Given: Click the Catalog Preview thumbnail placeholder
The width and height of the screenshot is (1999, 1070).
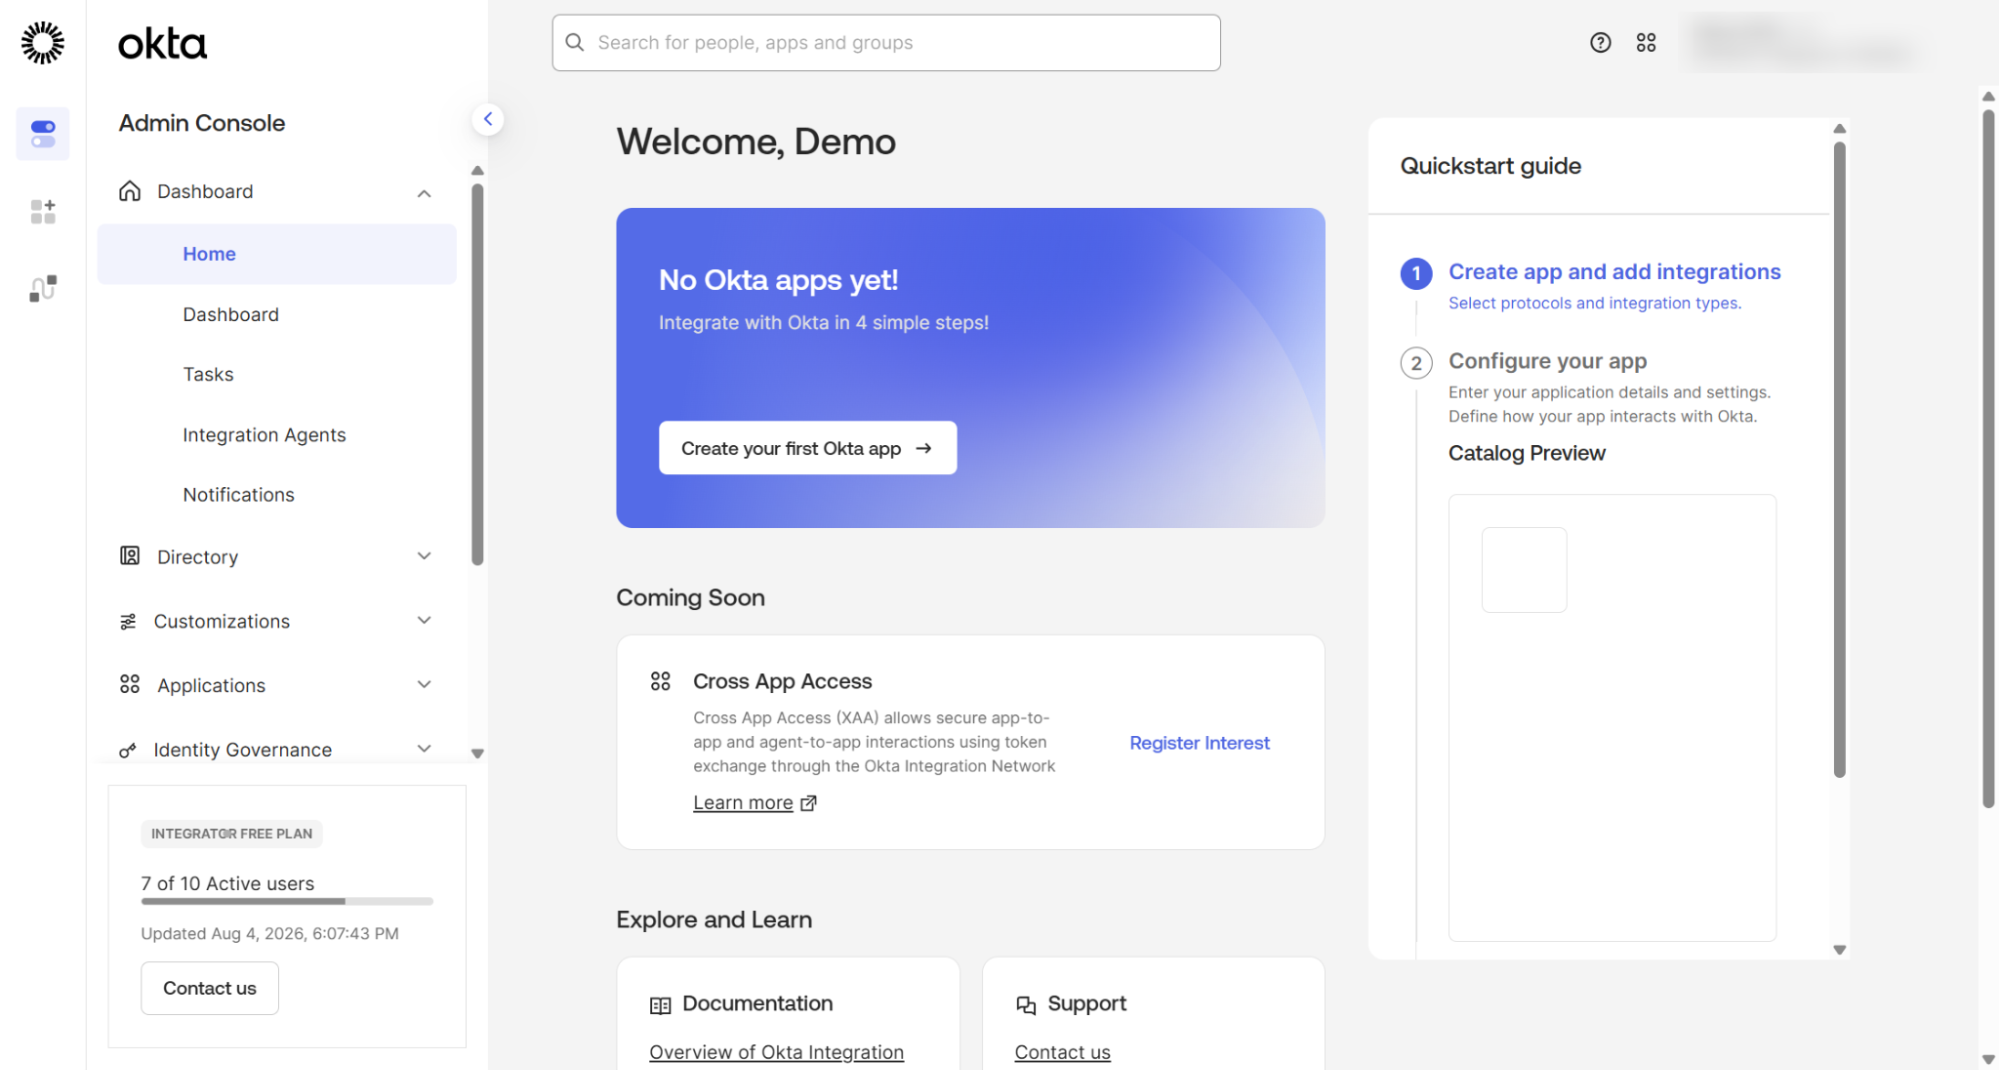Looking at the screenshot, I should [x=1524, y=570].
